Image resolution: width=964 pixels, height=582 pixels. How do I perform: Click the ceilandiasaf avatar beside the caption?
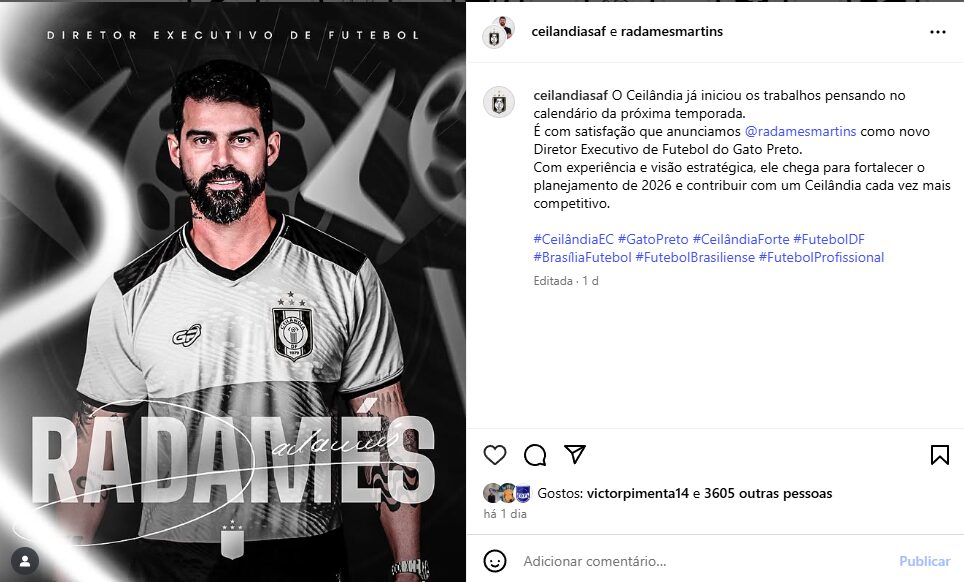click(499, 102)
